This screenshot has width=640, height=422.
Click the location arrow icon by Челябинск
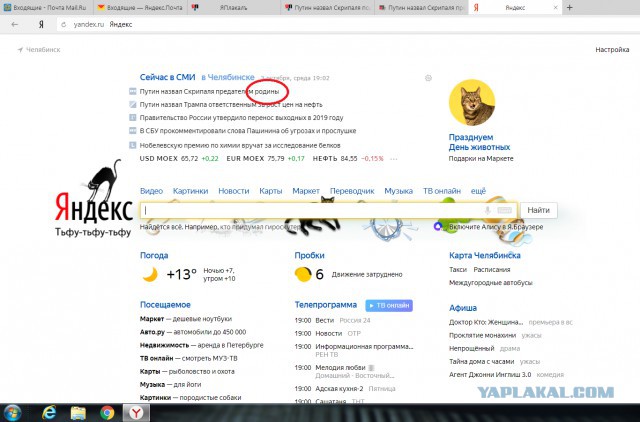[x=20, y=50]
